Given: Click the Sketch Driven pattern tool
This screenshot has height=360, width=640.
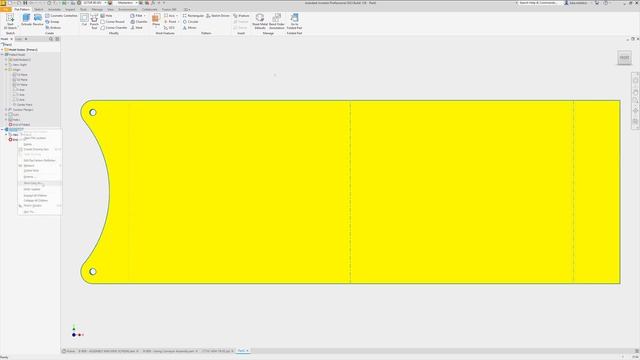Looking at the screenshot, I should click(x=218, y=16).
